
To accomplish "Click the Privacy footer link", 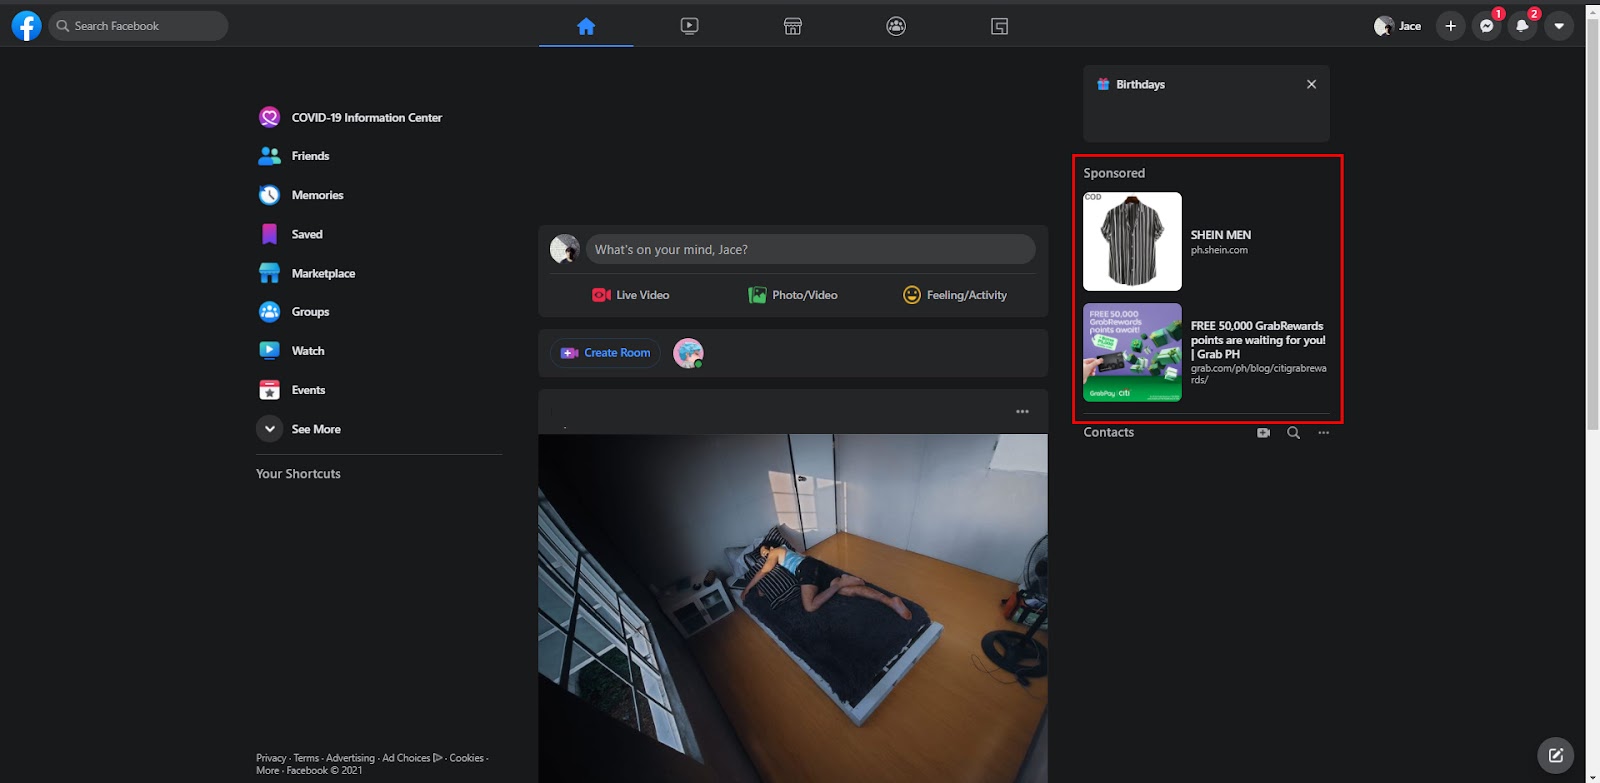I will (x=271, y=758).
